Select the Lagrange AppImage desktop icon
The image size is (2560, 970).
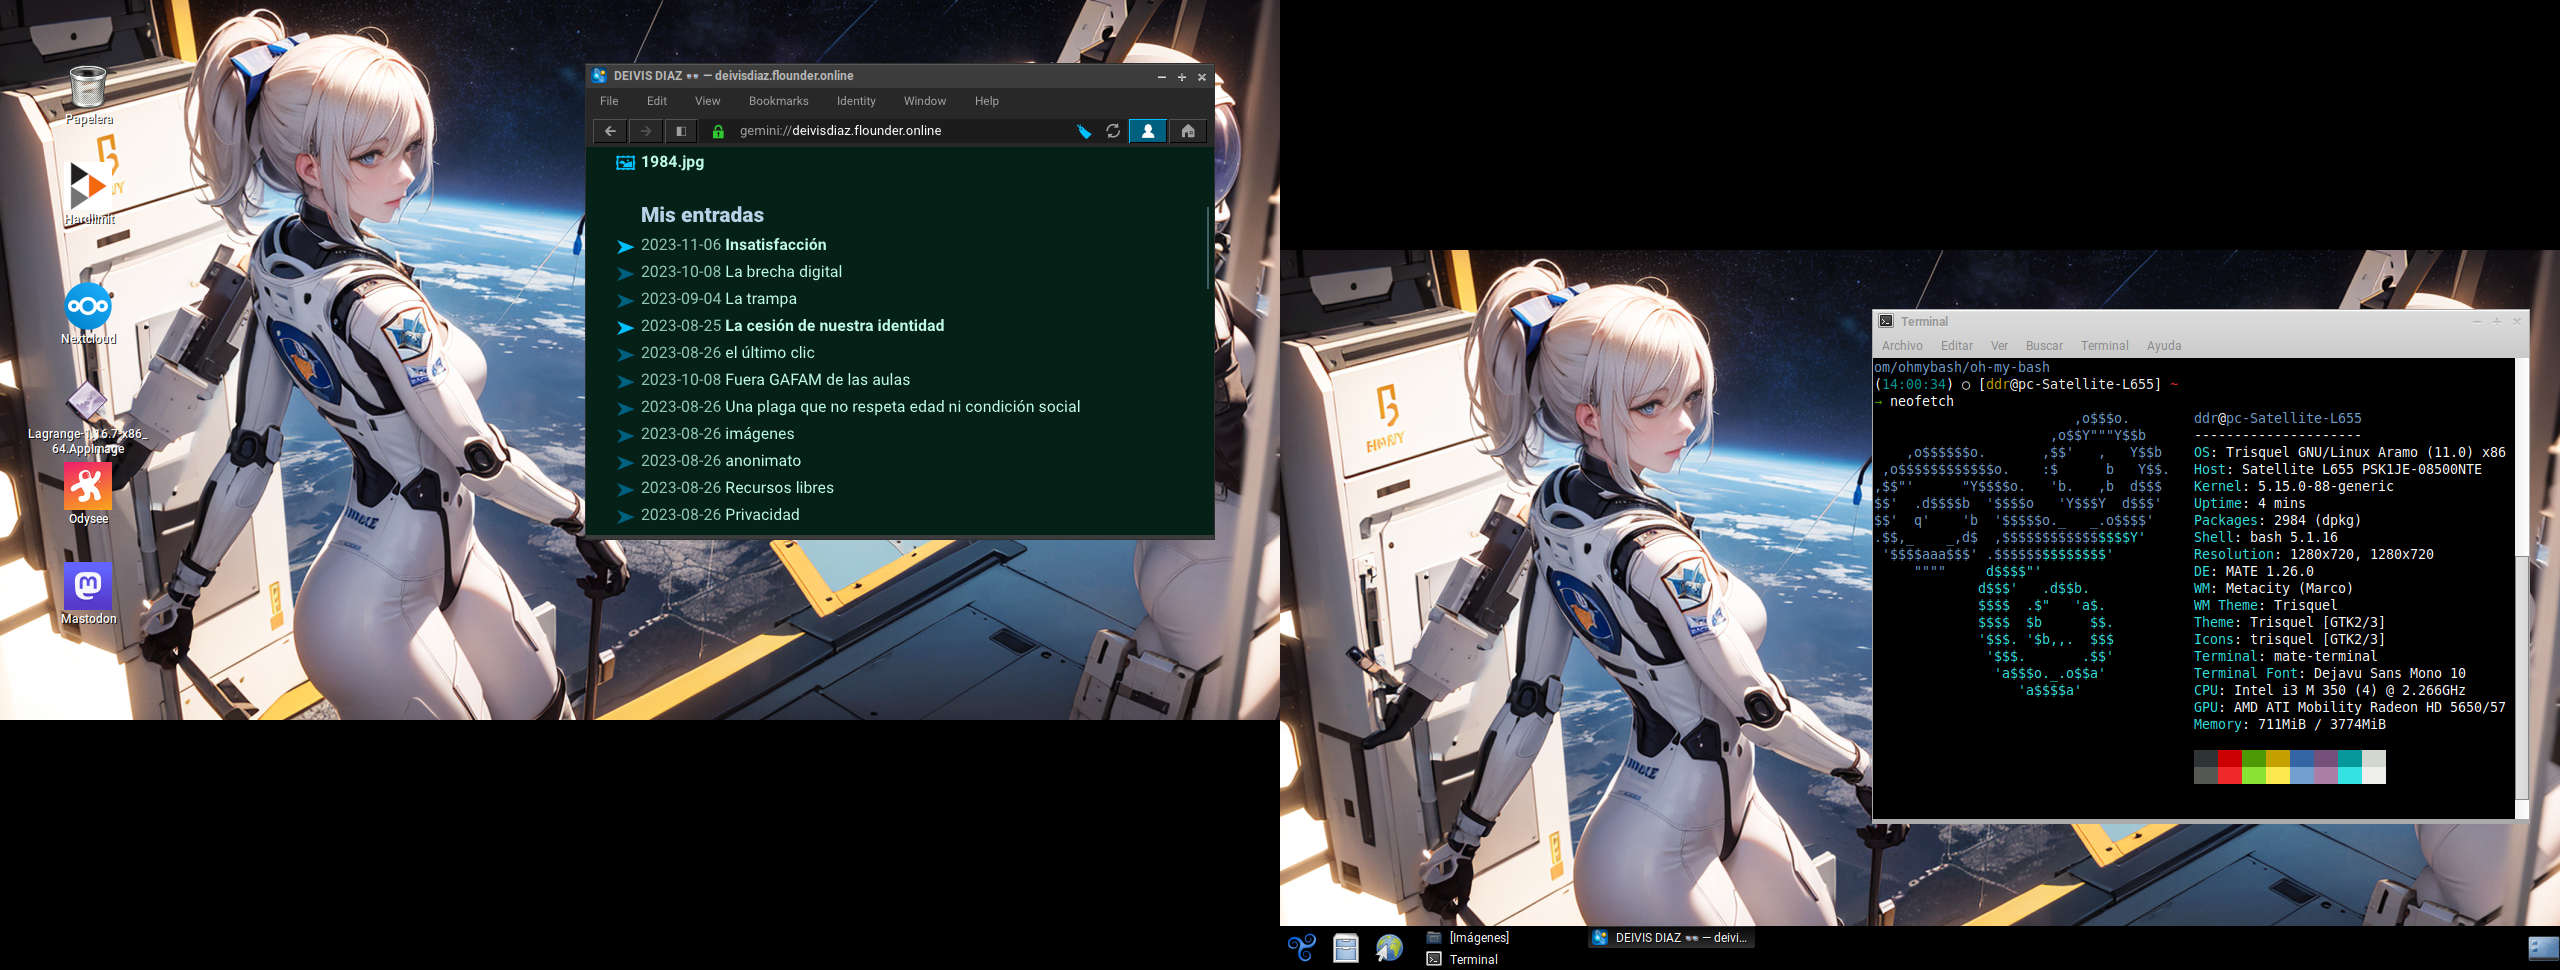point(87,418)
